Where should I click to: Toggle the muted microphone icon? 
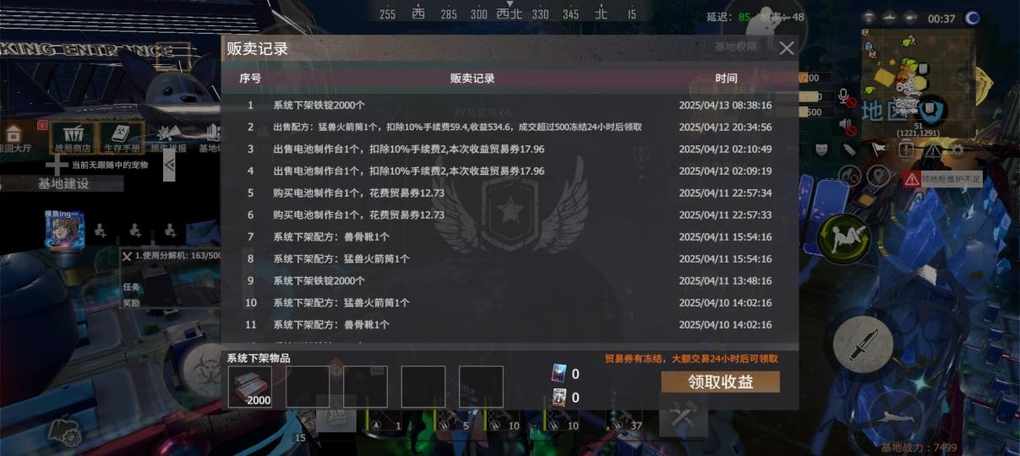tap(846, 98)
